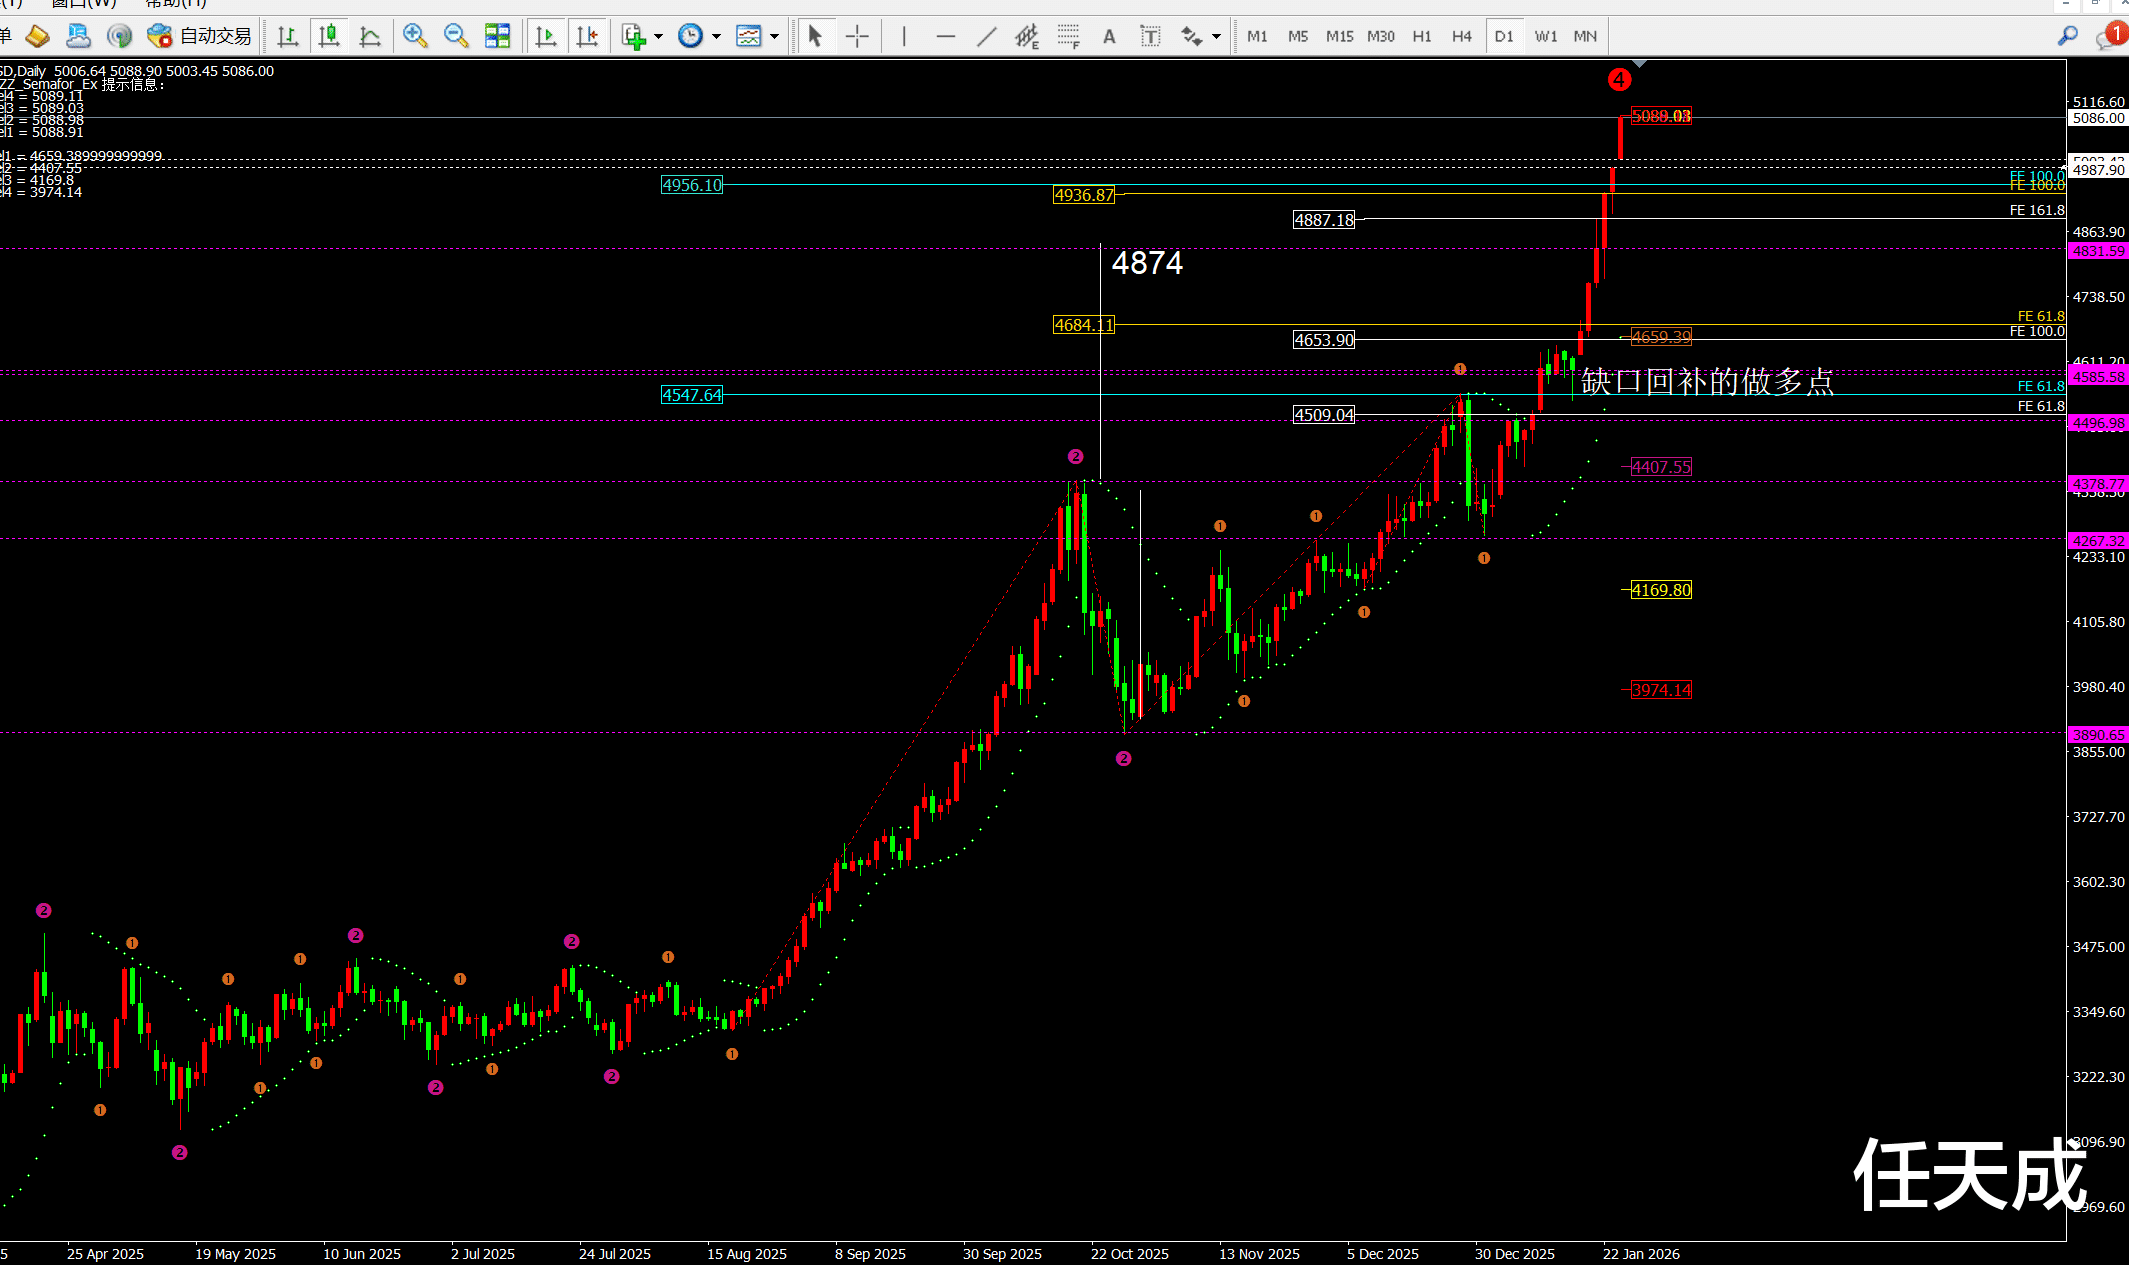This screenshot has width=2129, height=1265.
Task: Click the zoom out magnifier icon
Action: coord(455,37)
